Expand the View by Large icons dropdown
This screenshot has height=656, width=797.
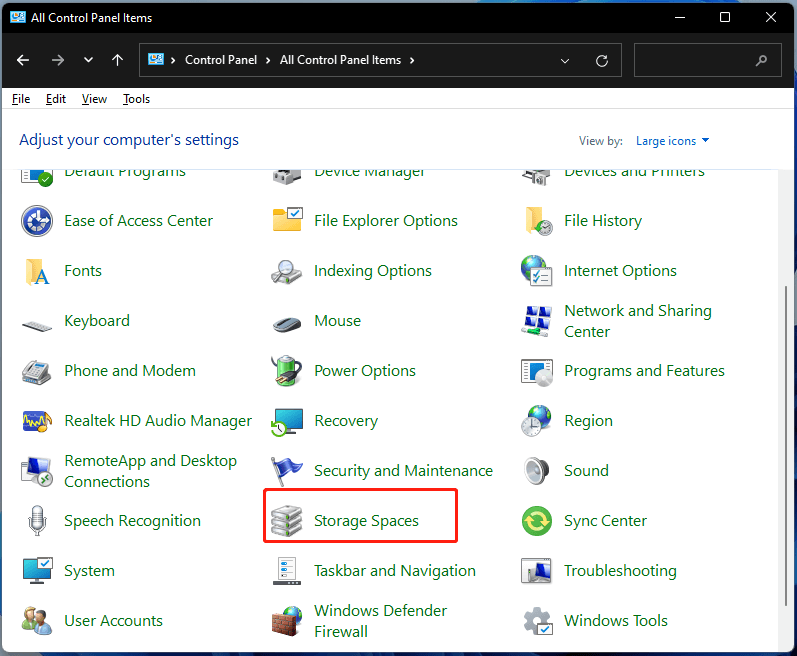tap(672, 141)
